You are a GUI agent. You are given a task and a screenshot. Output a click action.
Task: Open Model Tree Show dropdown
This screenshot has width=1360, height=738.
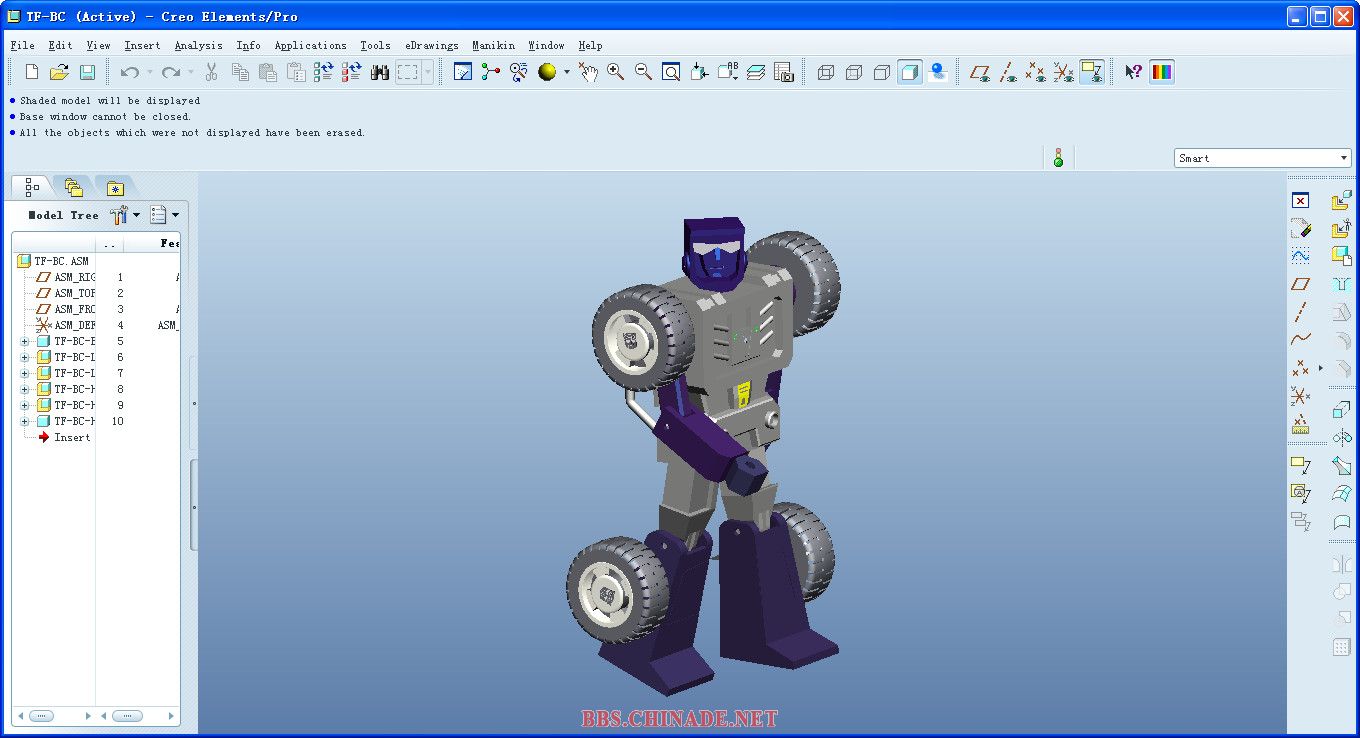click(125, 214)
